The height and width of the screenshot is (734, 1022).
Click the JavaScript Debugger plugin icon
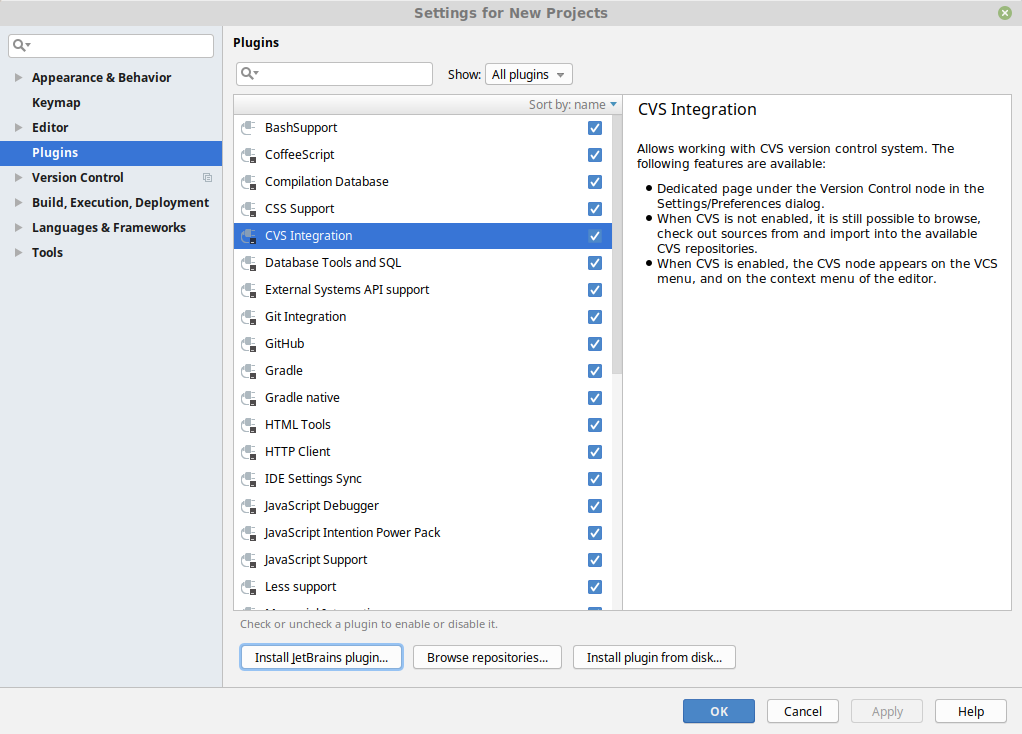coord(248,506)
